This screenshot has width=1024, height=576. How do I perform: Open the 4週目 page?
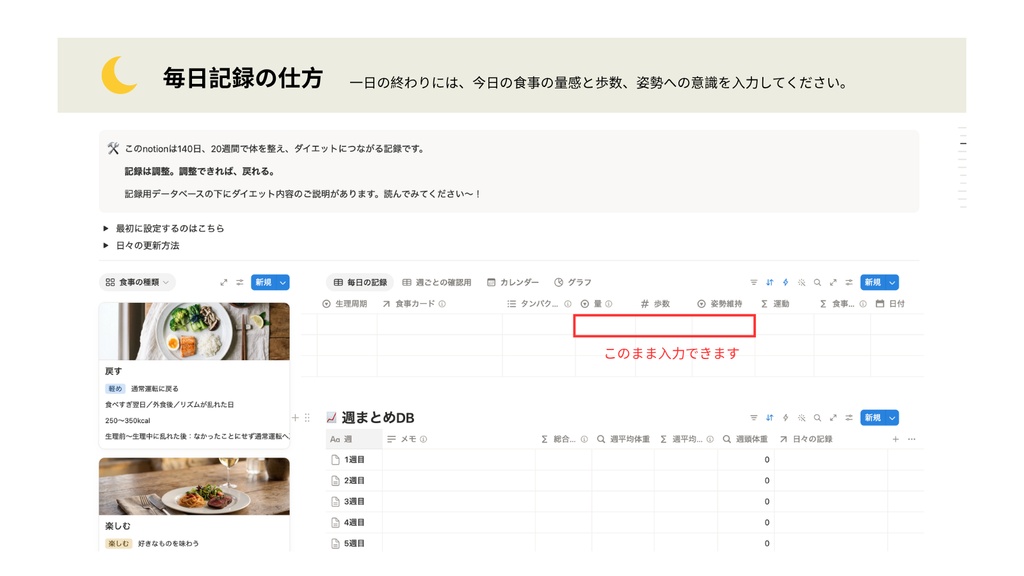click(x=354, y=522)
